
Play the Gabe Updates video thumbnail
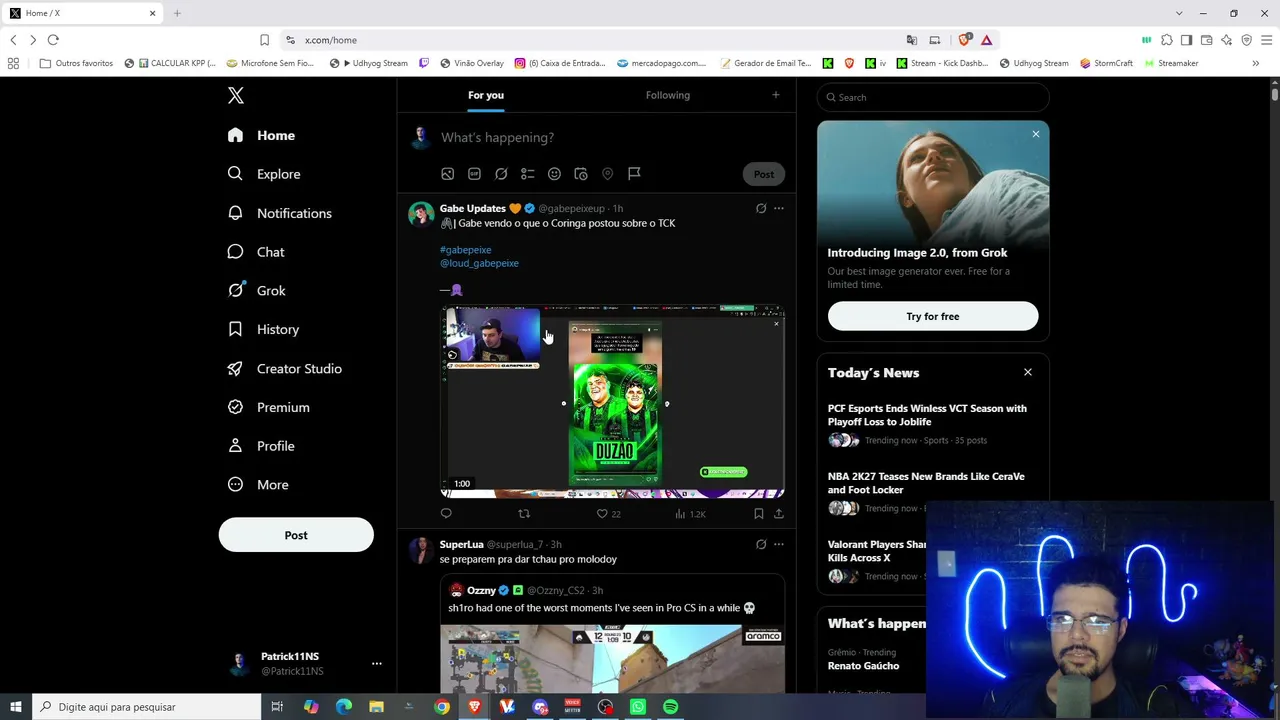point(612,402)
